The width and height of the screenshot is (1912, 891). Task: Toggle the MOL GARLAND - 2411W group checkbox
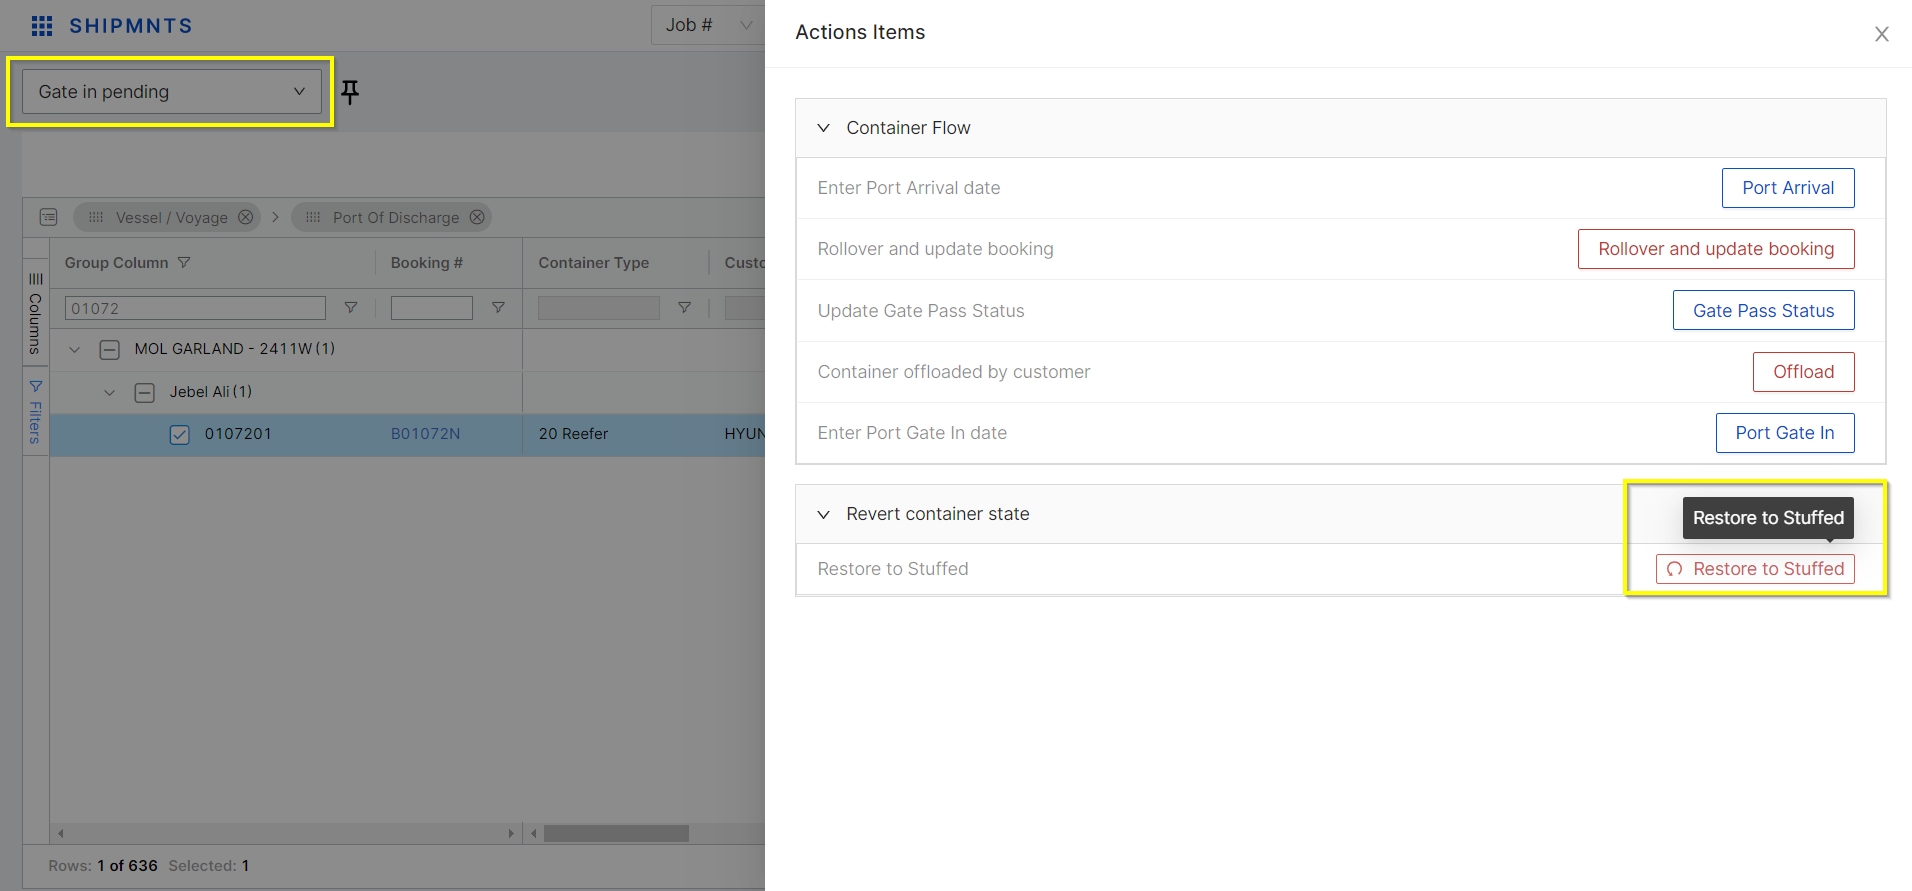[110, 349]
